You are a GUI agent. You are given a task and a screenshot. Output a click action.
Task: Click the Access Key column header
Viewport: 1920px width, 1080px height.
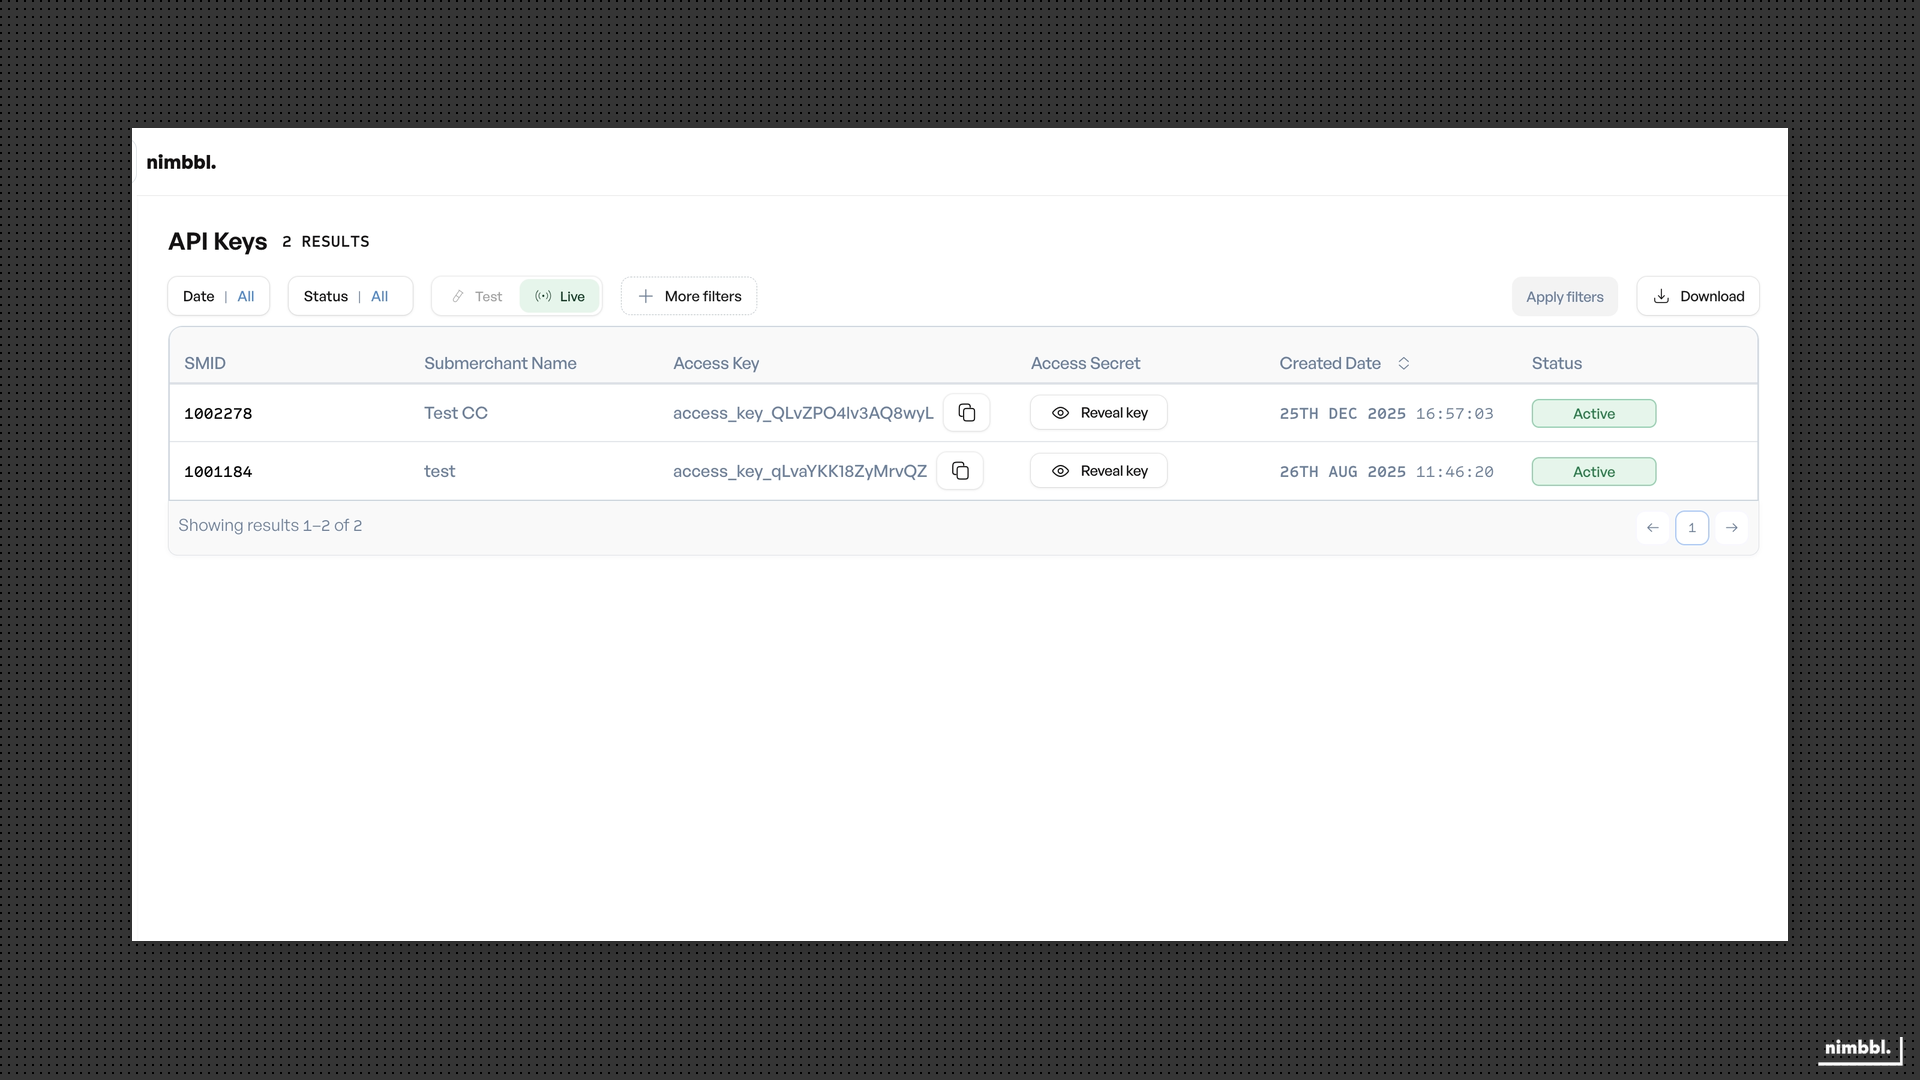click(716, 363)
